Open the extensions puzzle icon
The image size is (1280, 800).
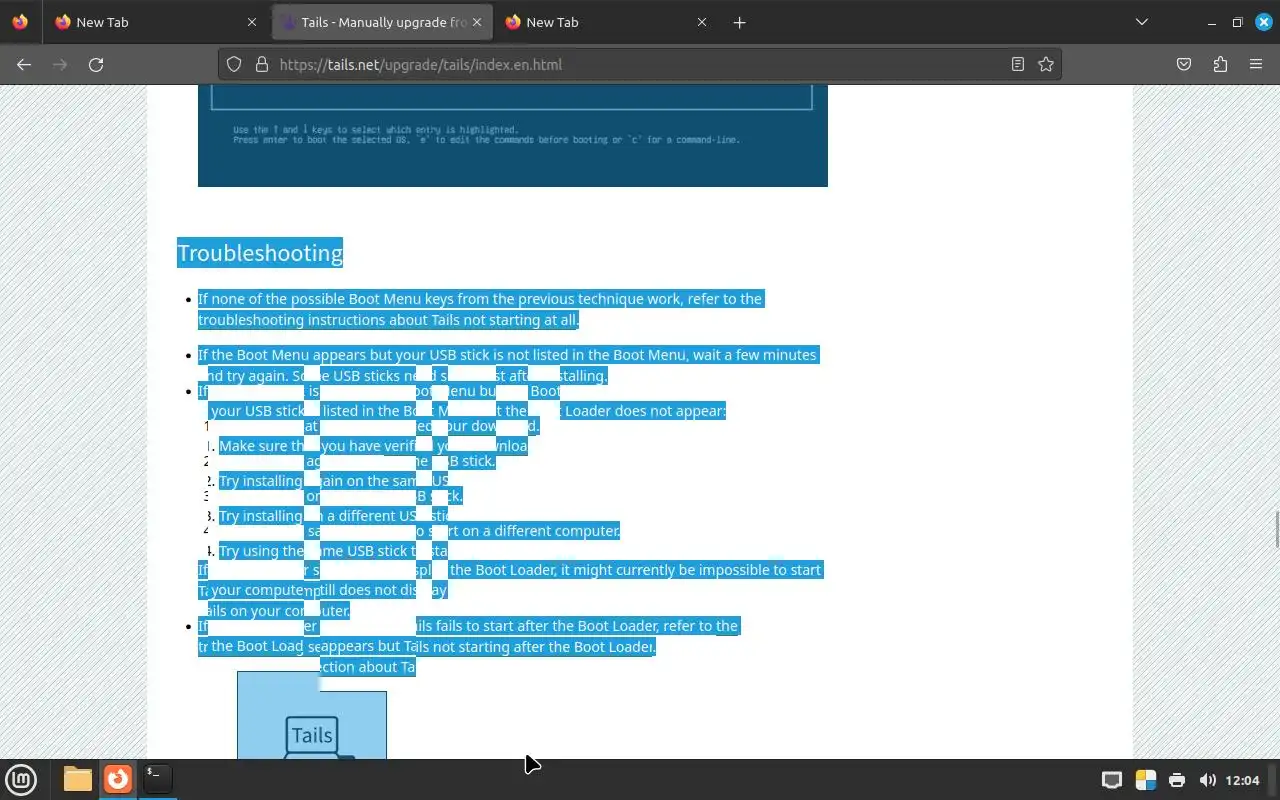[1220, 64]
